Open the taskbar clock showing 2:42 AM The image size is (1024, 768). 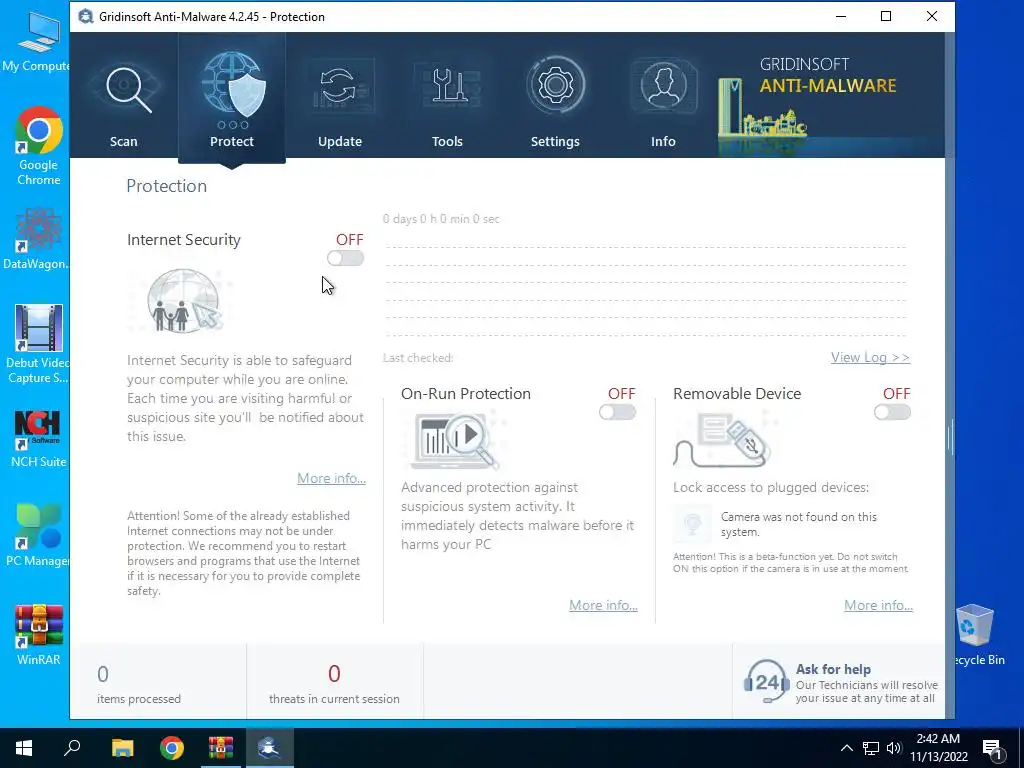click(x=938, y=748)
